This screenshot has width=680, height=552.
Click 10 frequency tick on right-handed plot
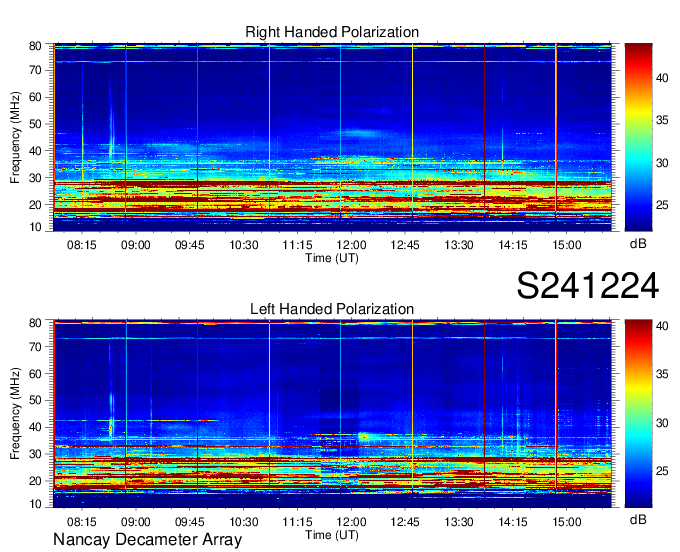point(35,227)
